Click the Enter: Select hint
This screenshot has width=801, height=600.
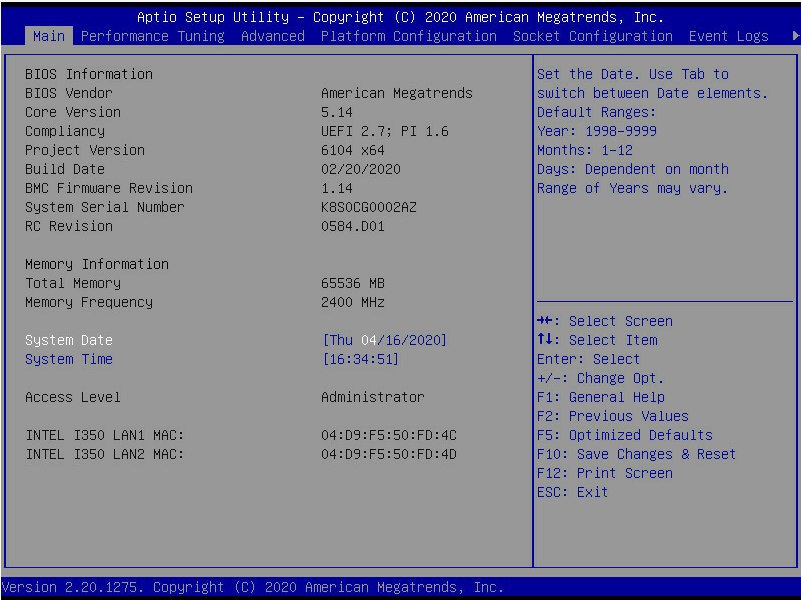click(588, 359)
